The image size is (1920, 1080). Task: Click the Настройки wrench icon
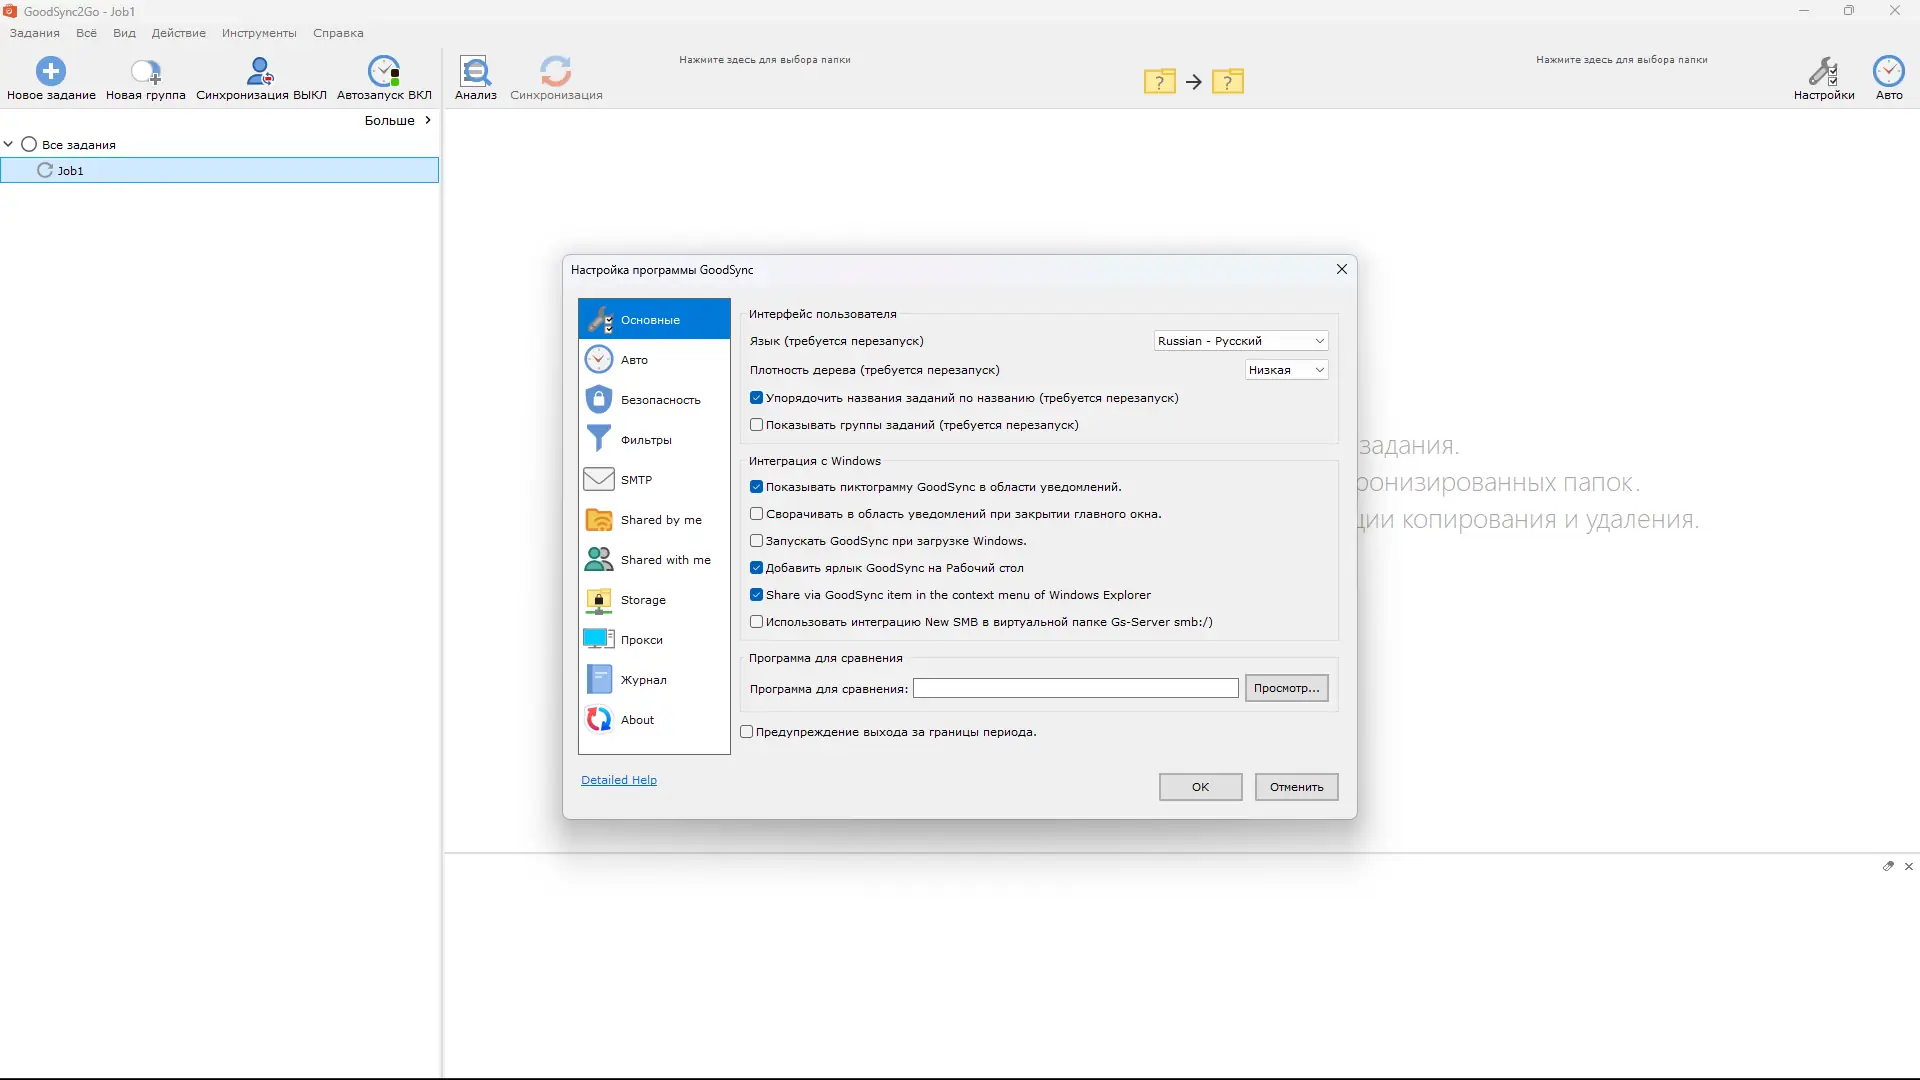(1823, 71)
